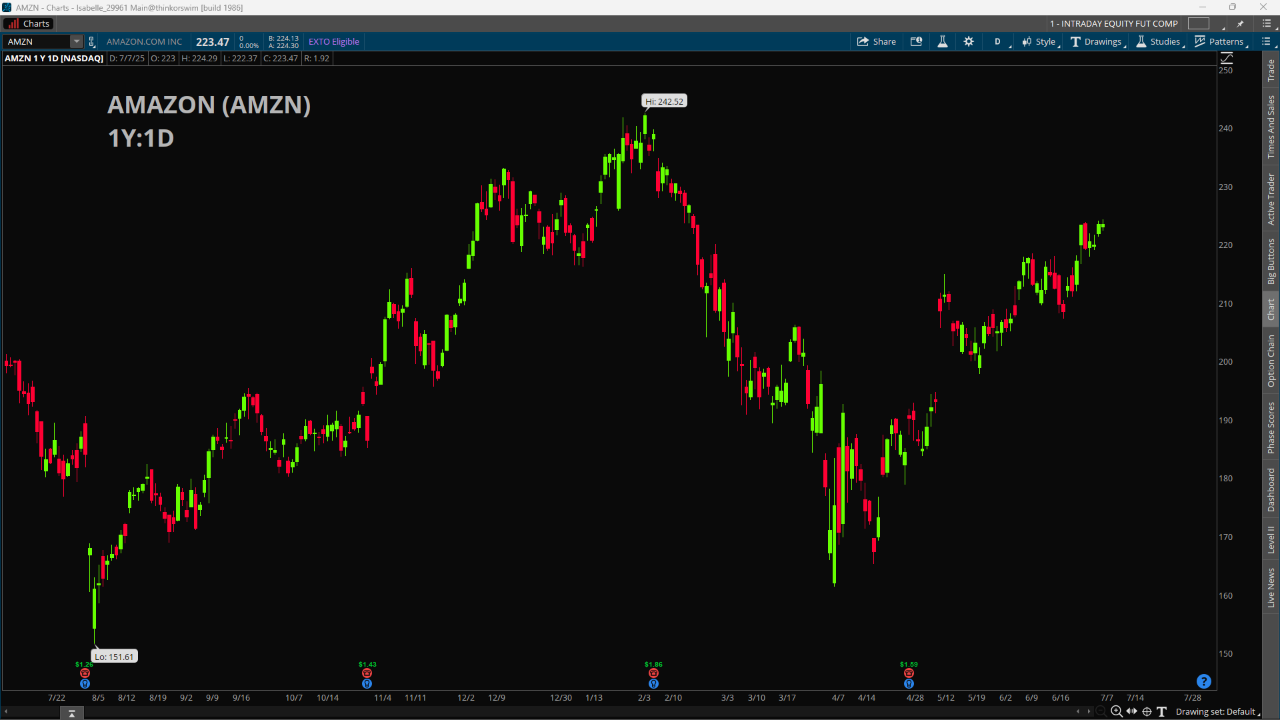Switch to the Option Chain side tab
The width and height of the screenshot is (1280, 720).
[1271, 361]
